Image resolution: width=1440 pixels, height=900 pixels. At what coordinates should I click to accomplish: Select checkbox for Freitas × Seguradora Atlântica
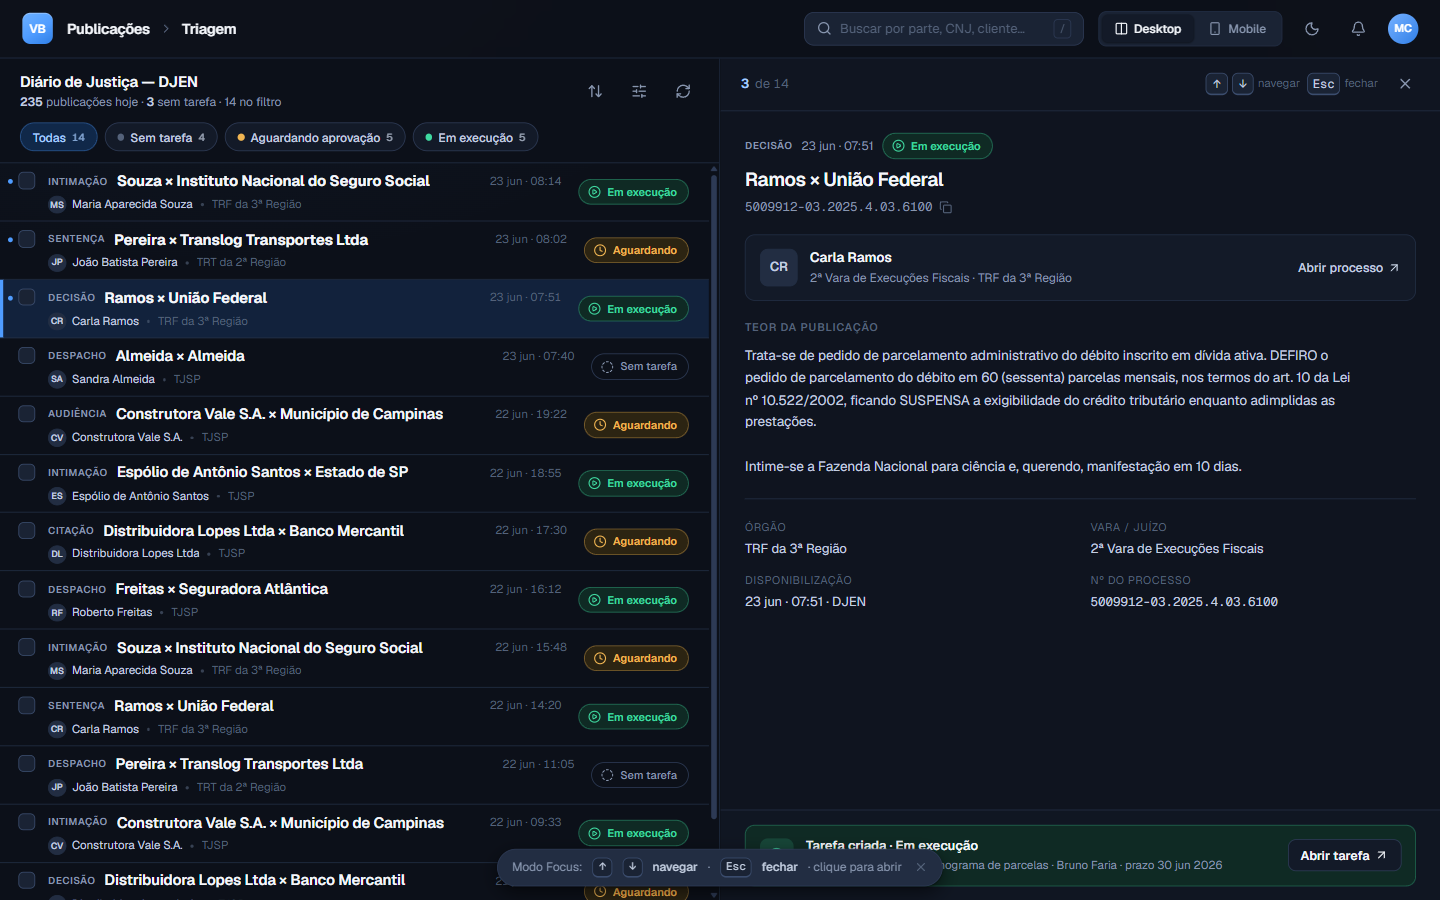tap(27, 589)
